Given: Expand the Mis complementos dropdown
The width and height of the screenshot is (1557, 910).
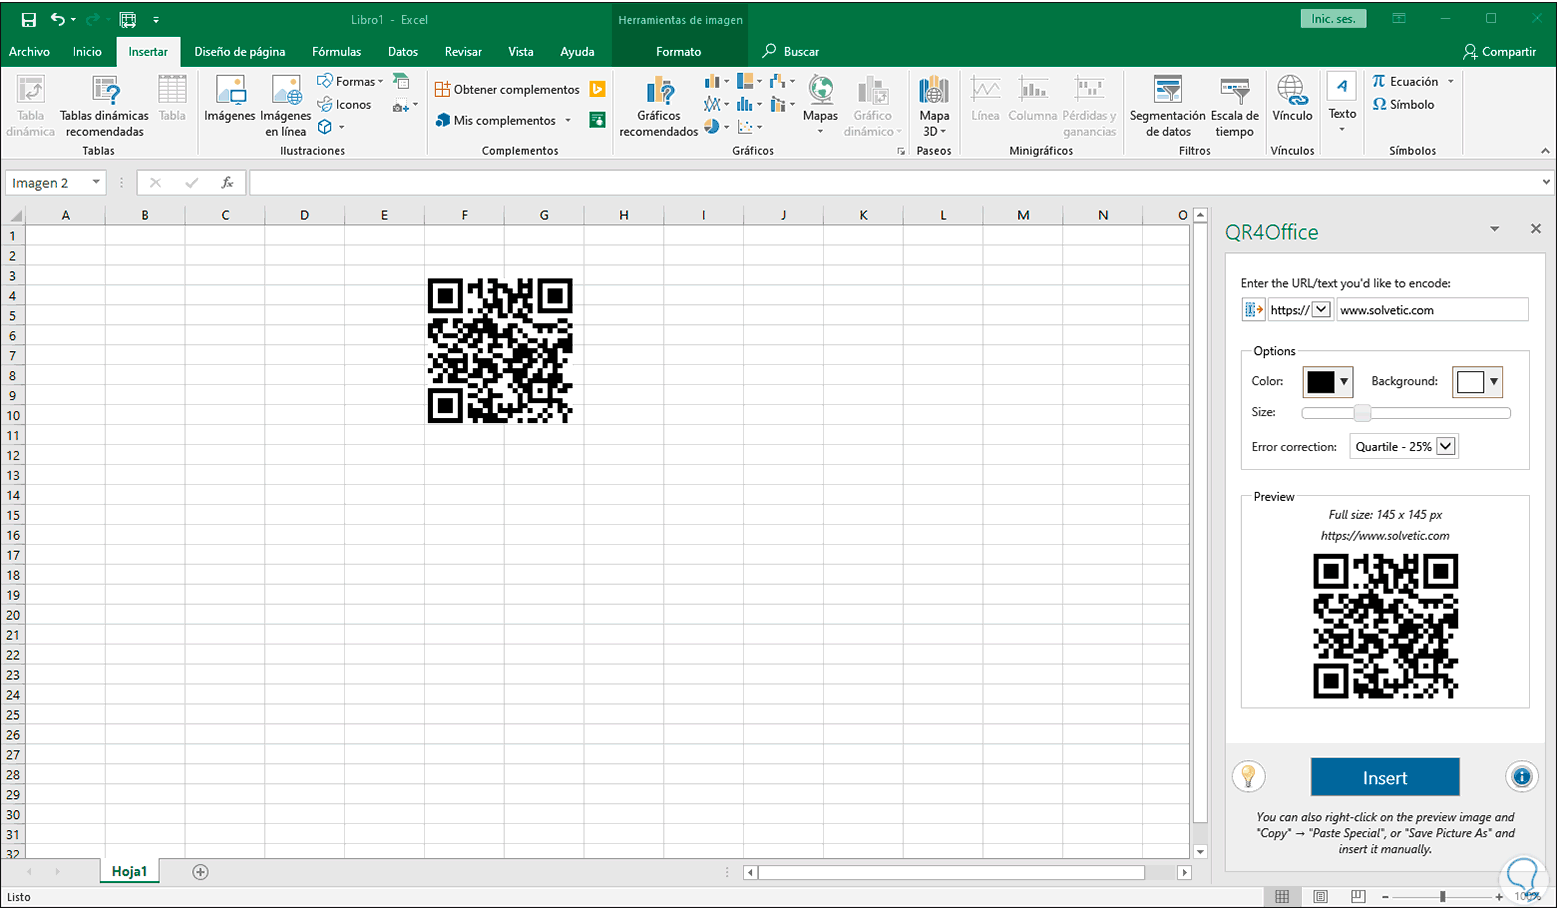Looking at the screenshot, I should 568,121.
